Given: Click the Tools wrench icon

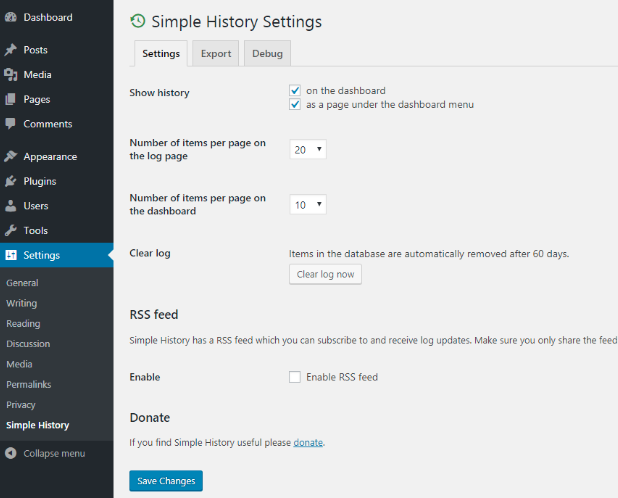Looking at the screenshot, I should click(11, 231).
